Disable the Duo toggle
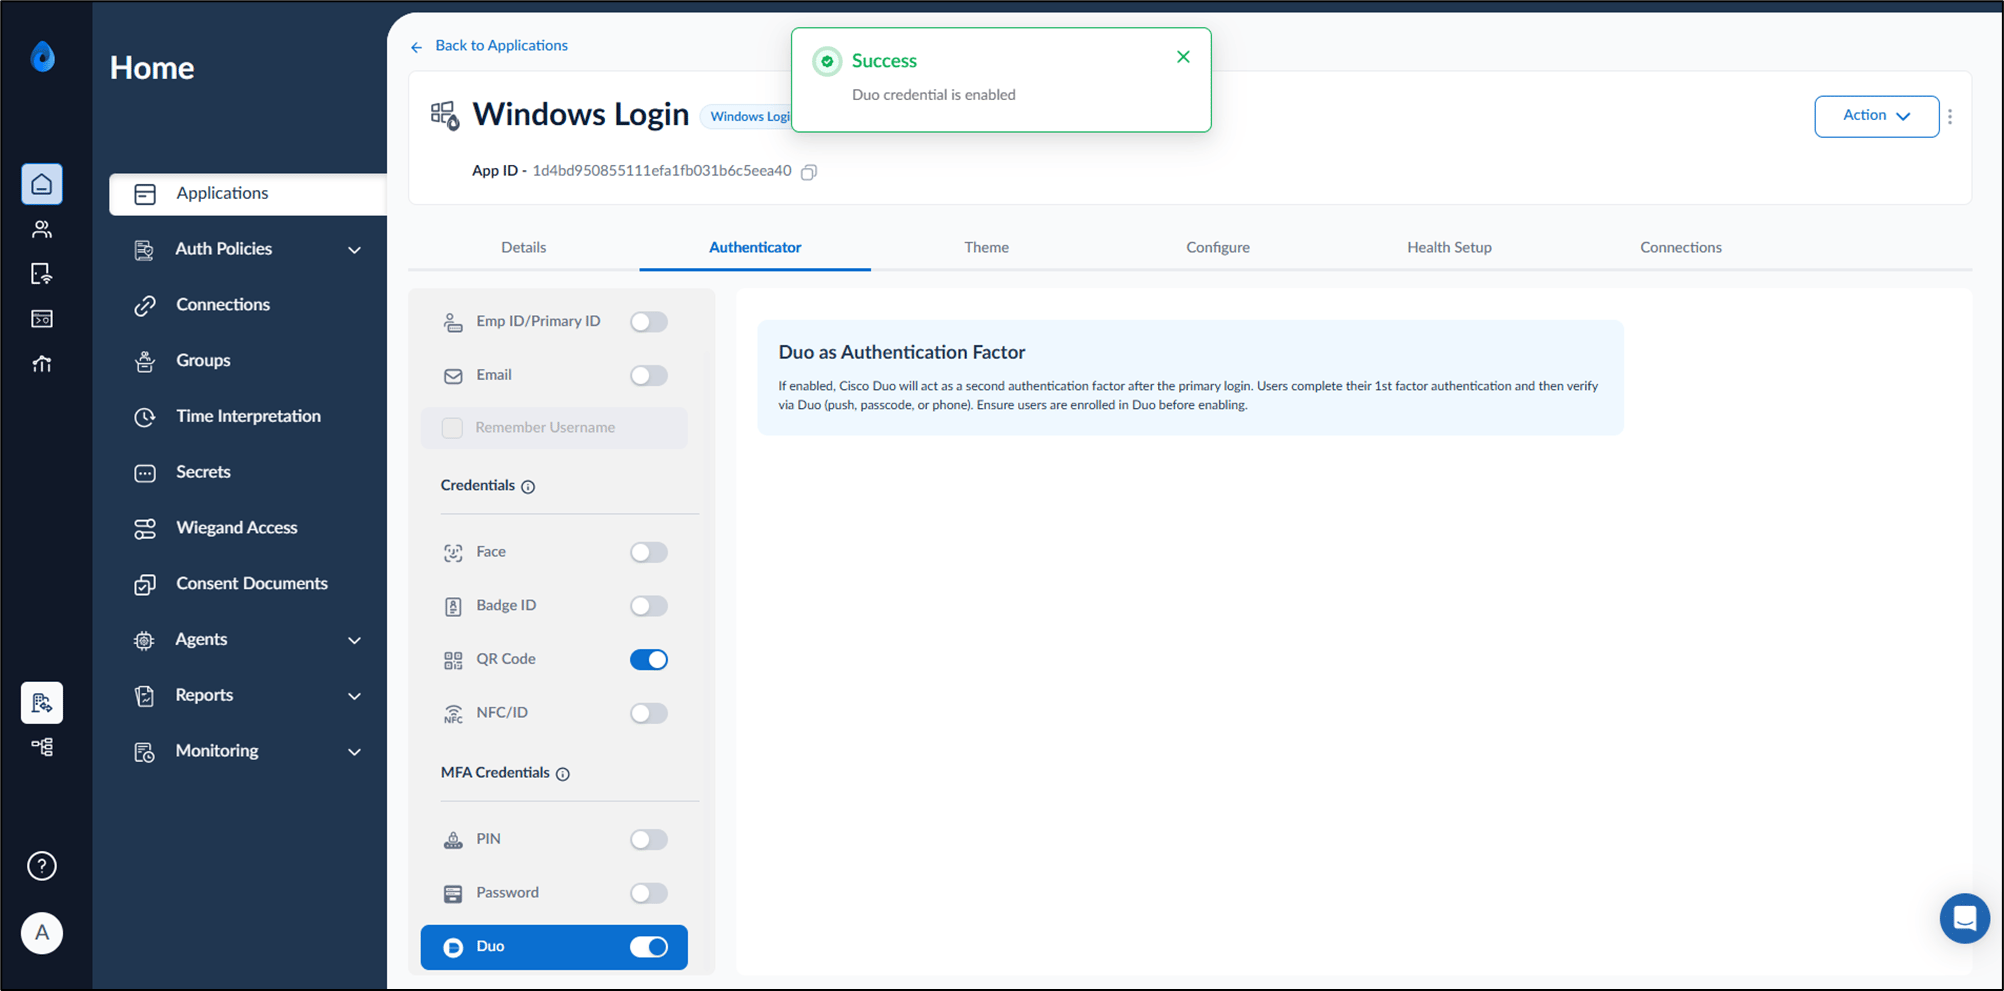This screenshot has height=991, width=2004. (649, 947)
